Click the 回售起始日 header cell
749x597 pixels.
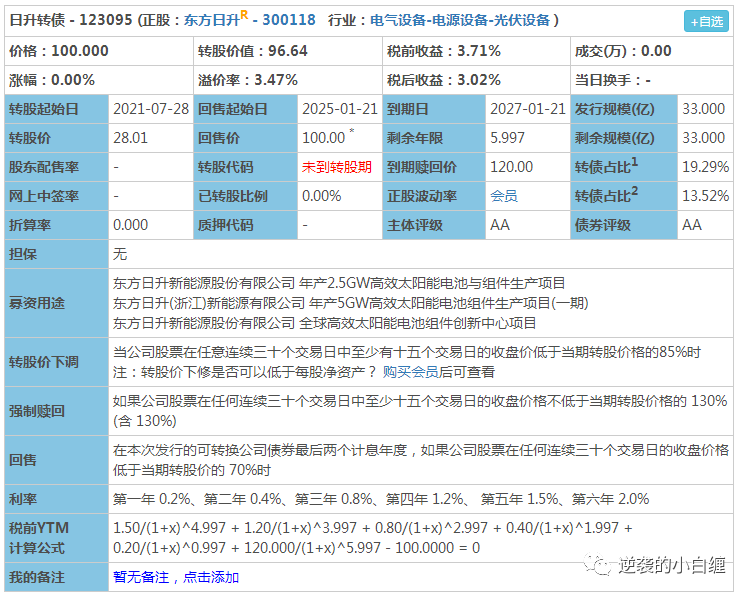[246, 109]
